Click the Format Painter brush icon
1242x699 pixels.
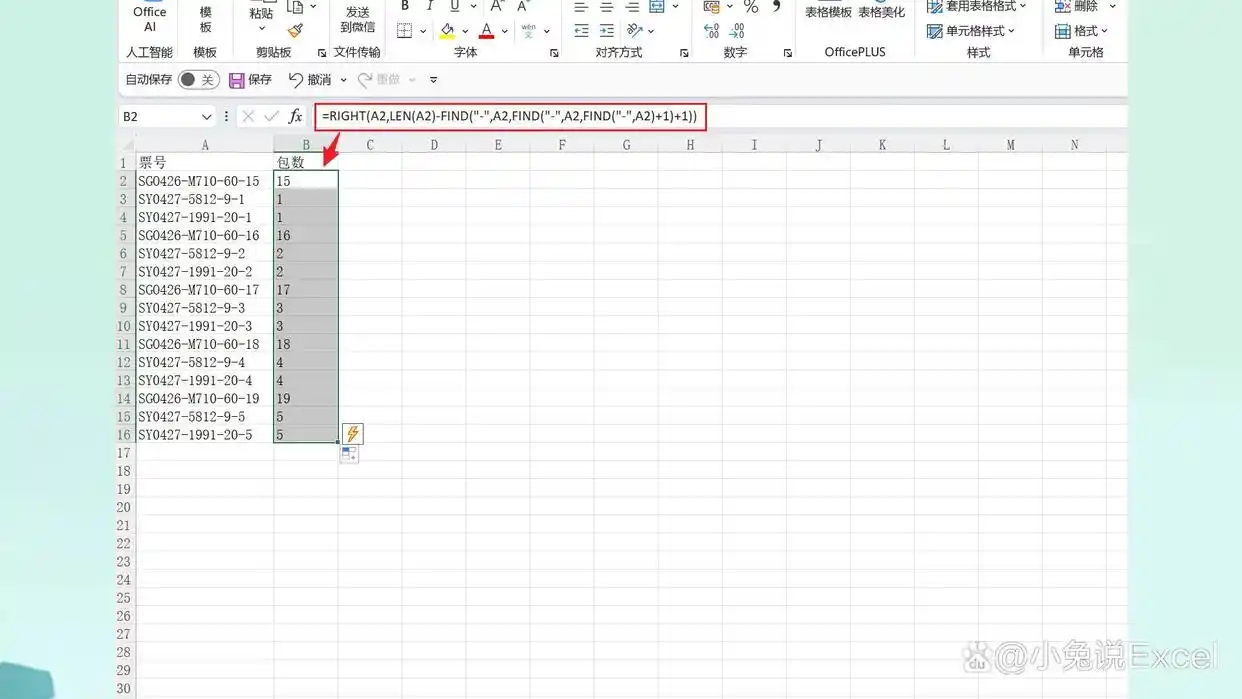tap(295, 31)
